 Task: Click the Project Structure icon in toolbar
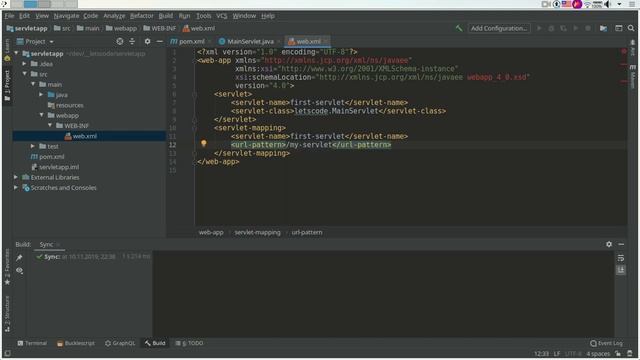[x=603, y=28]
